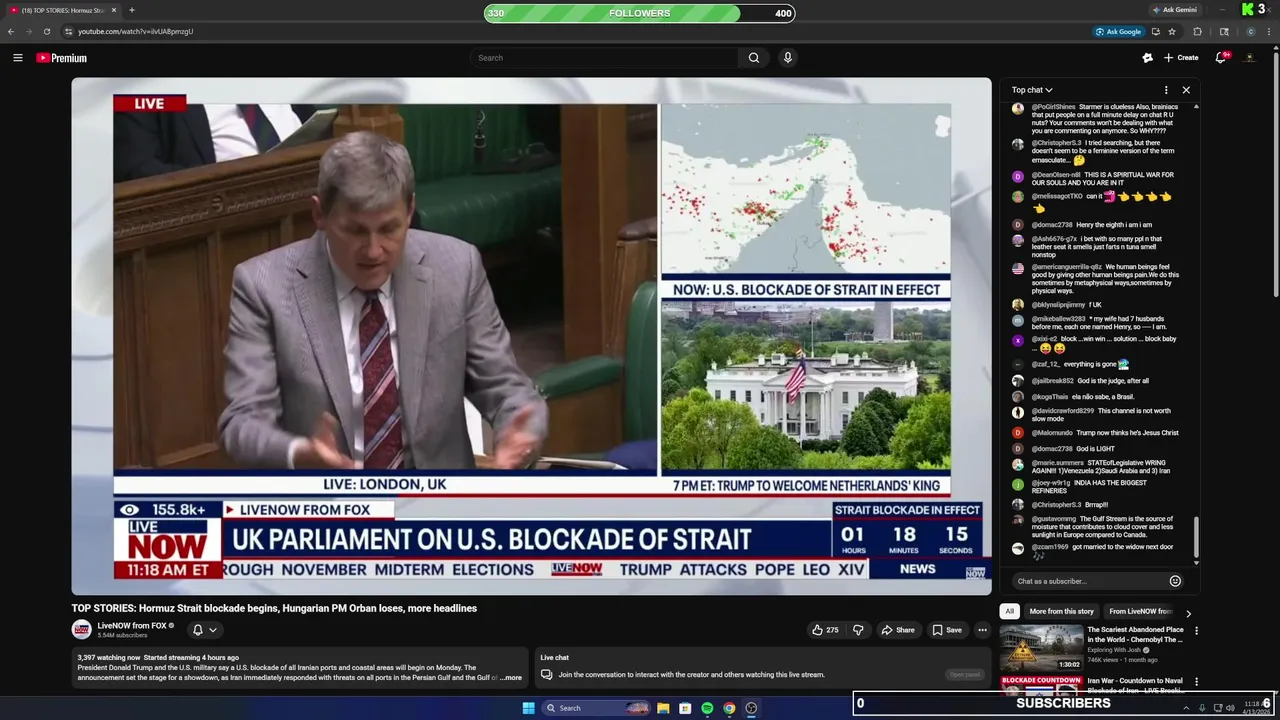Viewport: 1280px width, 720px height.
Task: Select the TOP STORIES browser tab
Action: 62,10
